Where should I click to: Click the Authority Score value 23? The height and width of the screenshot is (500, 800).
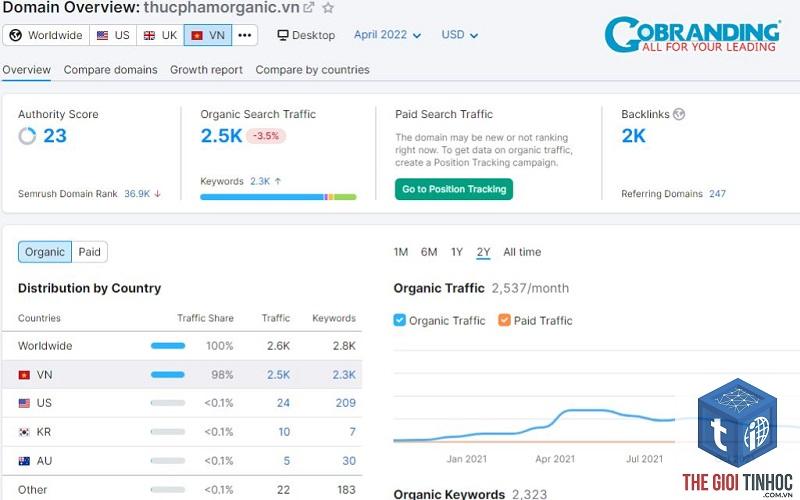[x=55, y=136]
